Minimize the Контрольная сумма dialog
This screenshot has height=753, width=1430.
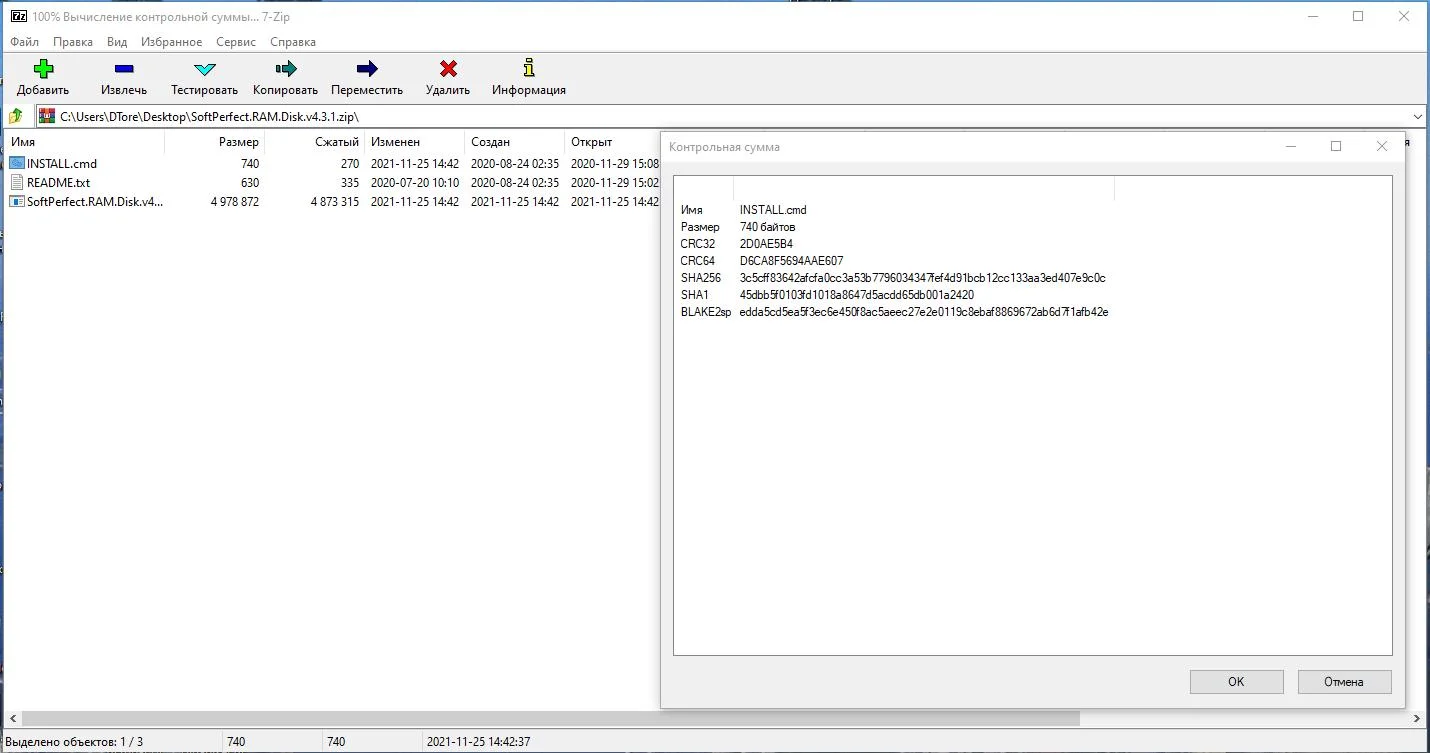tap(1290, 146)
